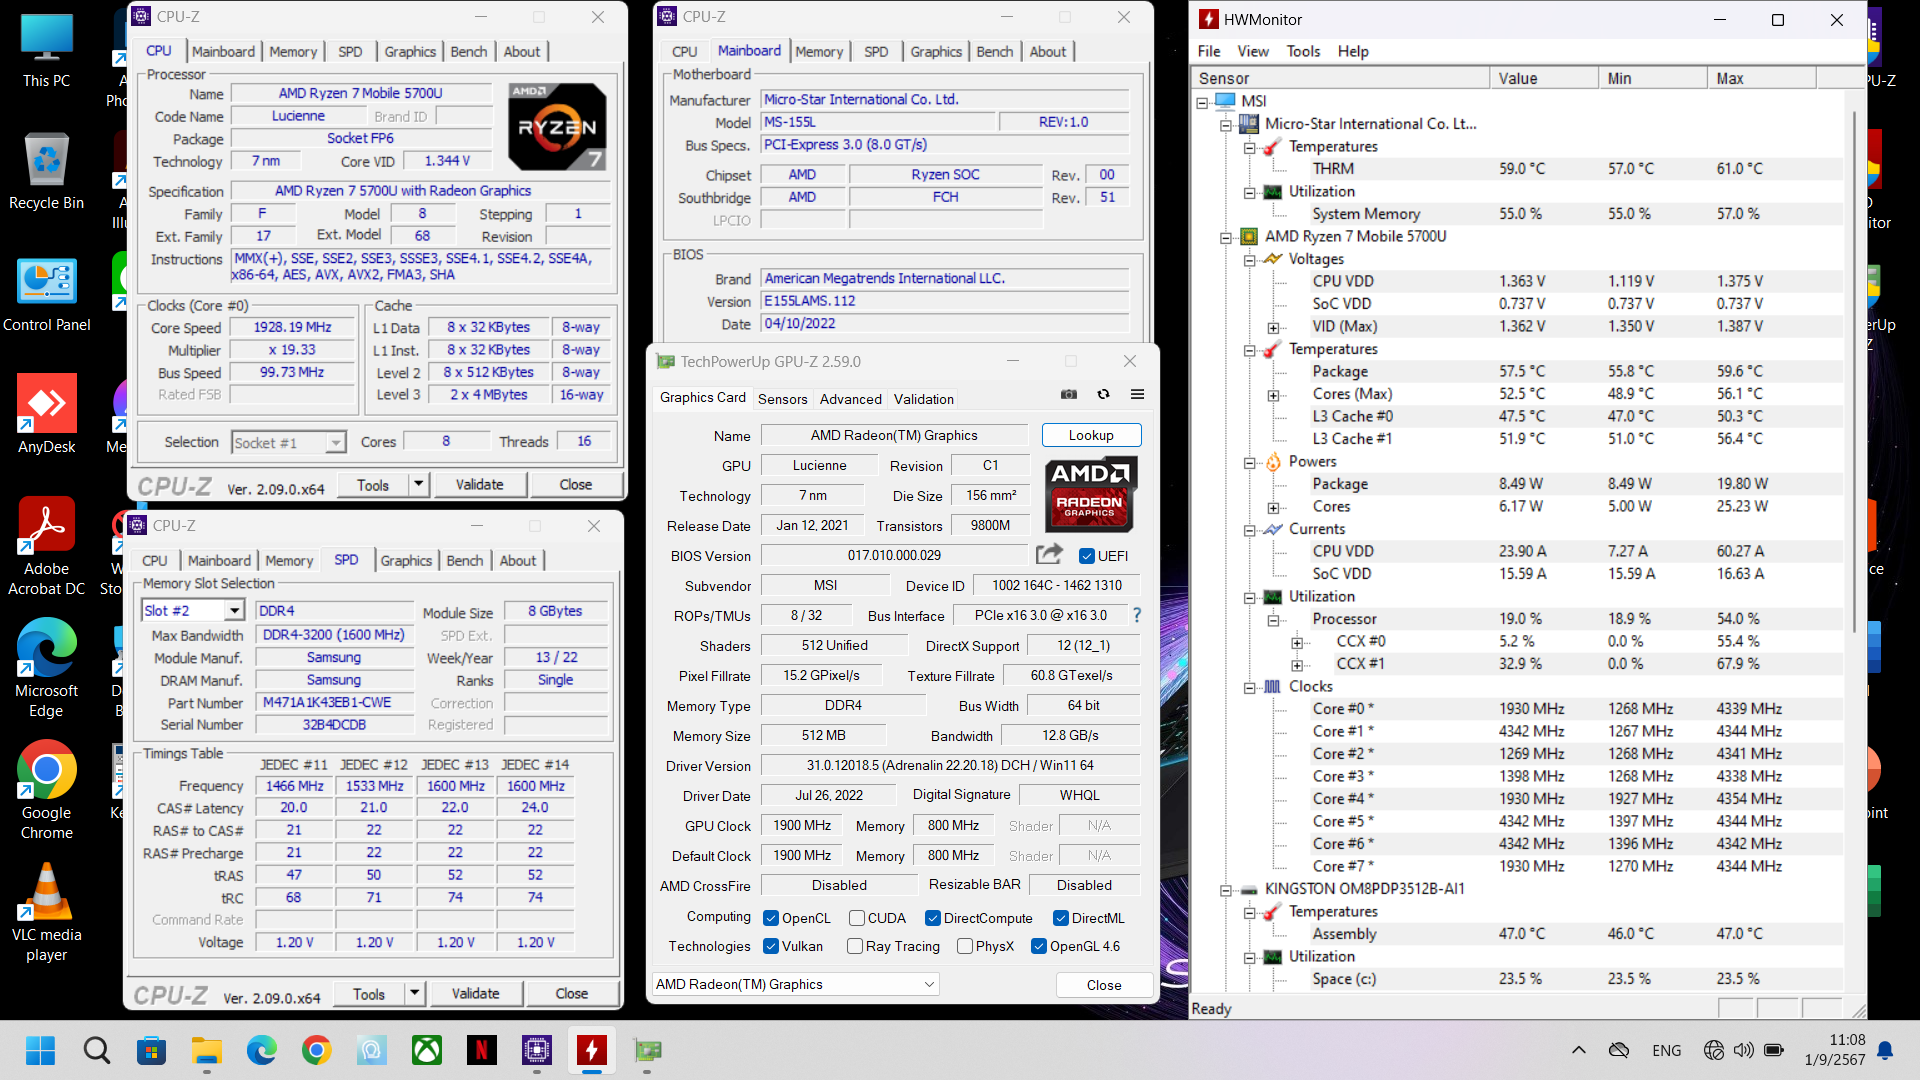
Task: Toggle the DirectML checkbox
Action: pyautogui.click(x=1060, y=918)
